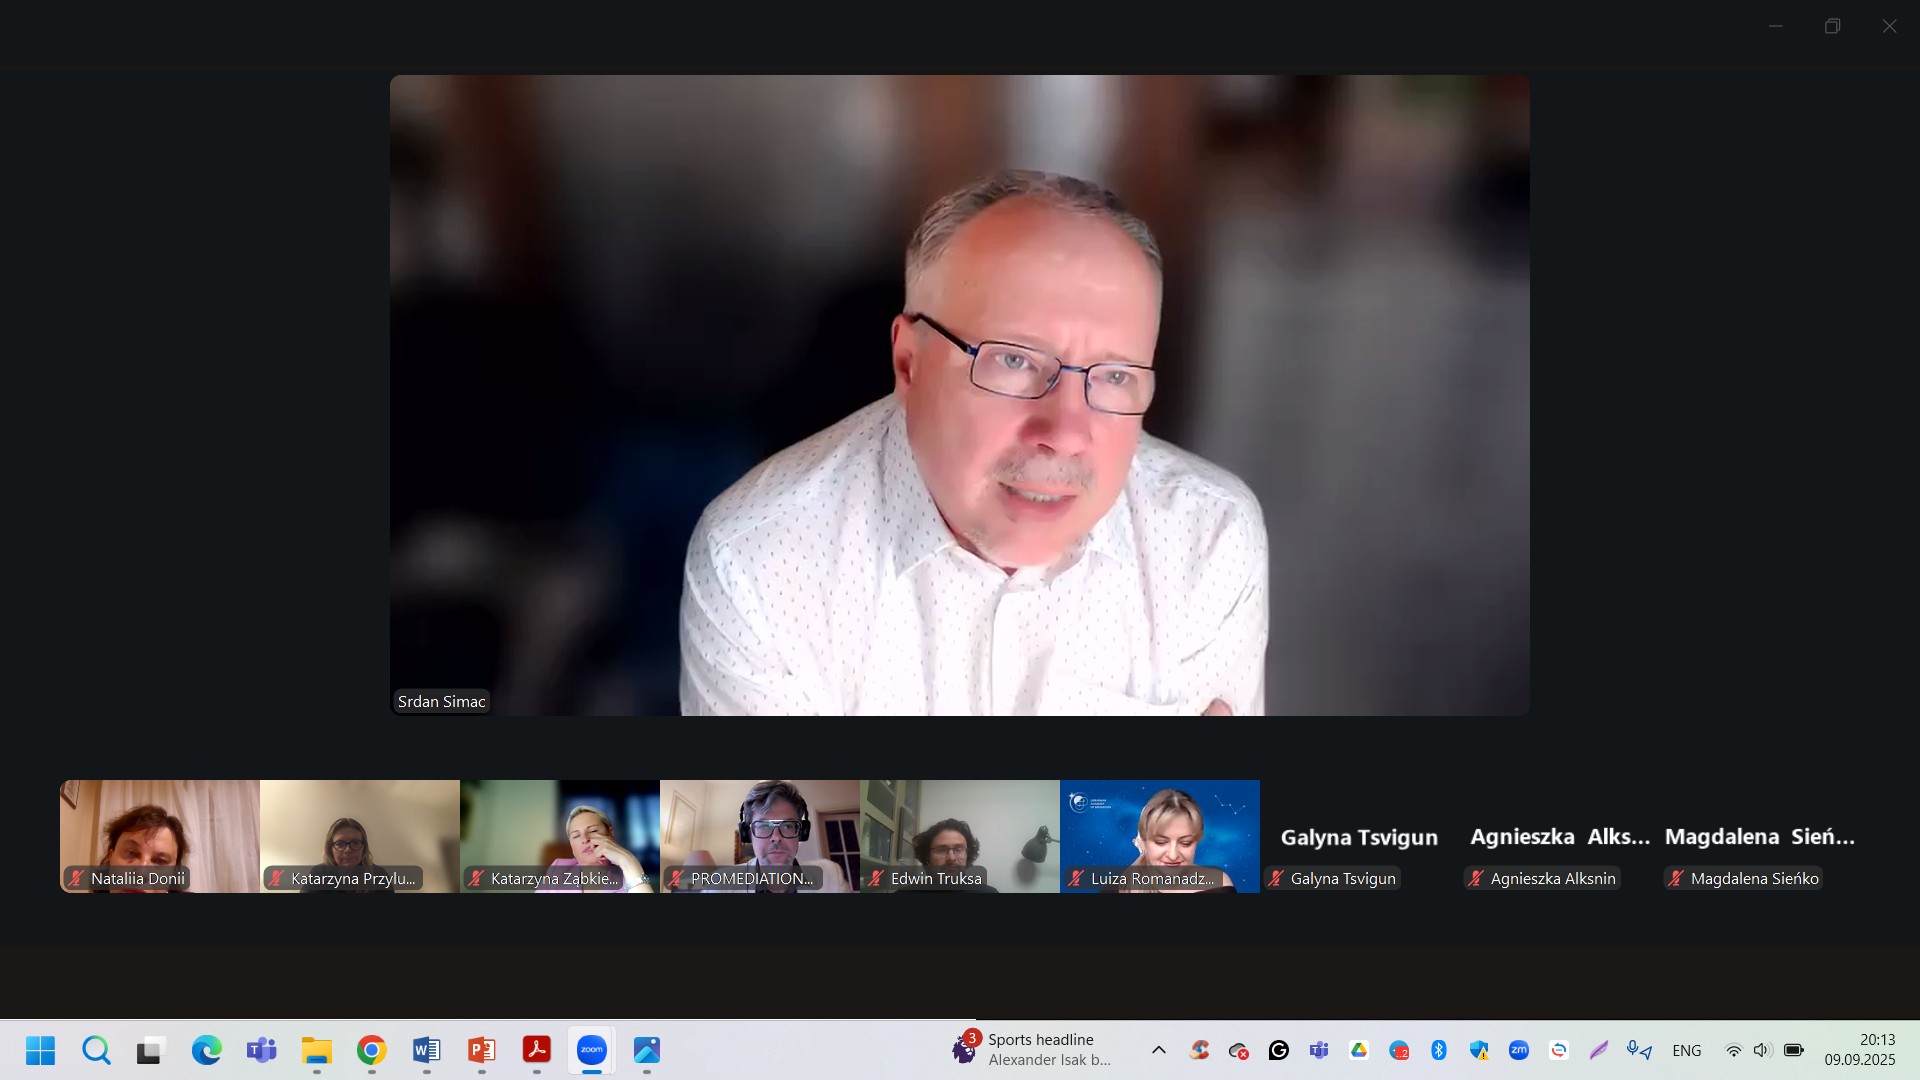Viewport: 1920px width, 1080px height.
Task: Open Google Drive tray icon
Action: point(1359,1050)
